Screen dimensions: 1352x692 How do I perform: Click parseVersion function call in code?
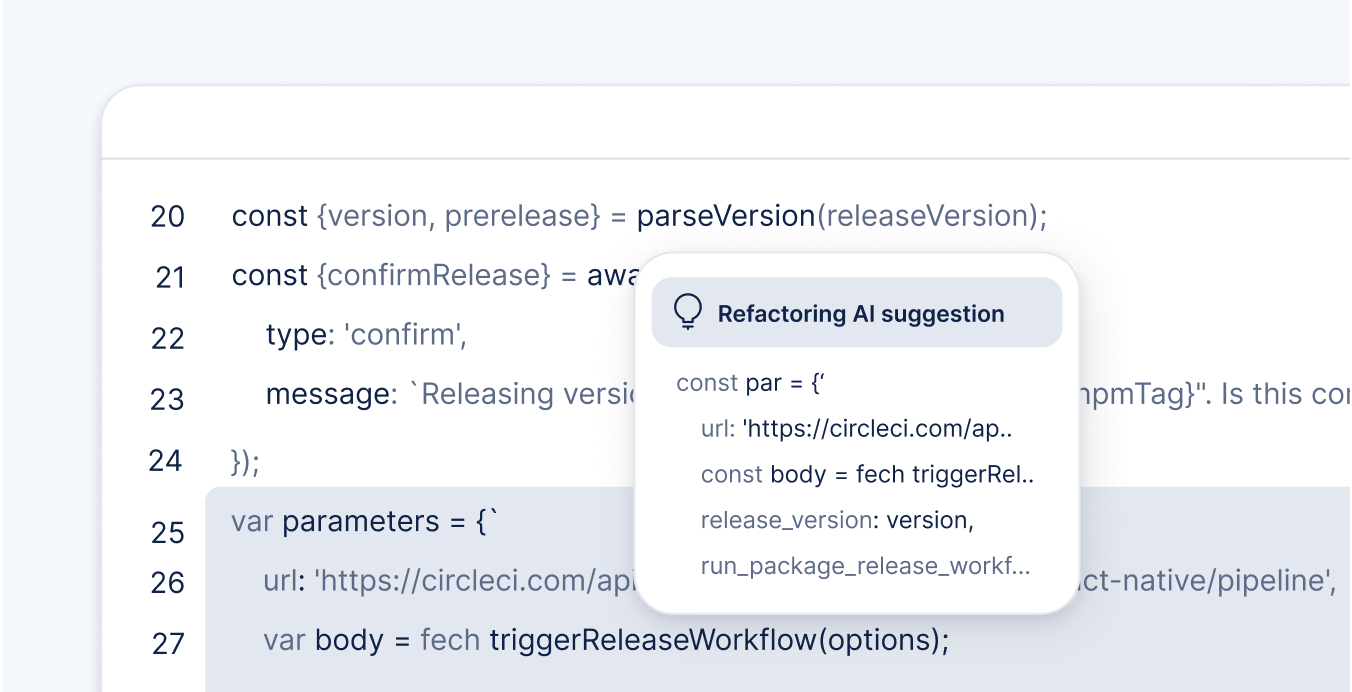[x=726, y=216]
